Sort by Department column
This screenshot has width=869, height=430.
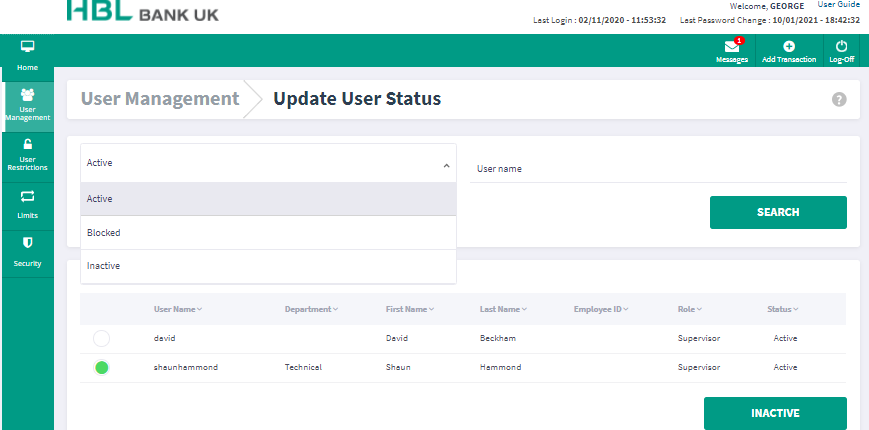click(311, 309)
